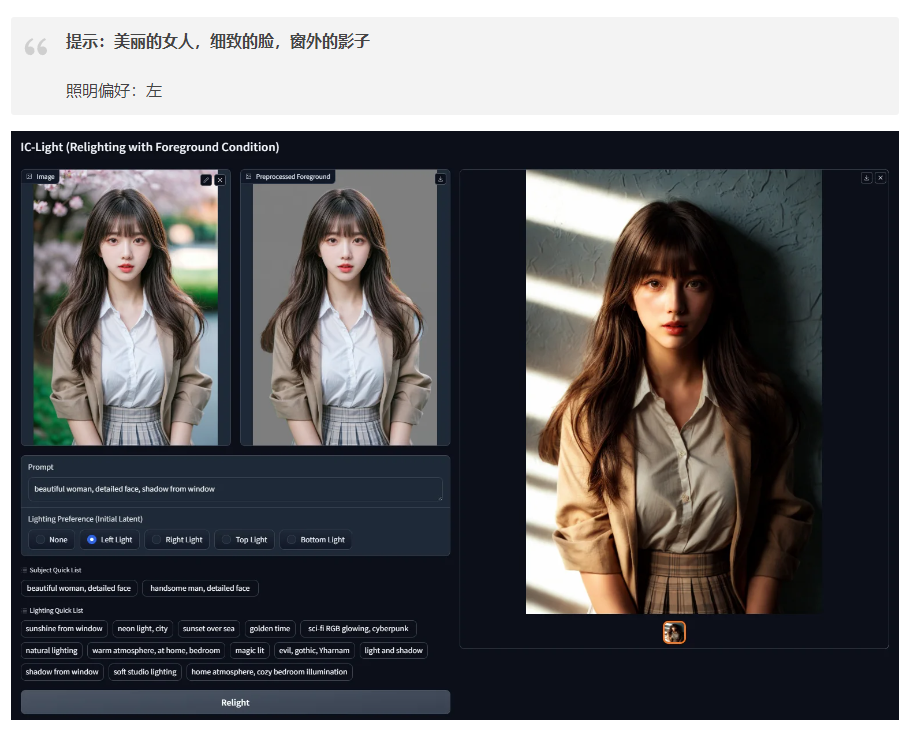
Task: Choose the 'neon light, city' lighting preset
Action: pos(142,629)
